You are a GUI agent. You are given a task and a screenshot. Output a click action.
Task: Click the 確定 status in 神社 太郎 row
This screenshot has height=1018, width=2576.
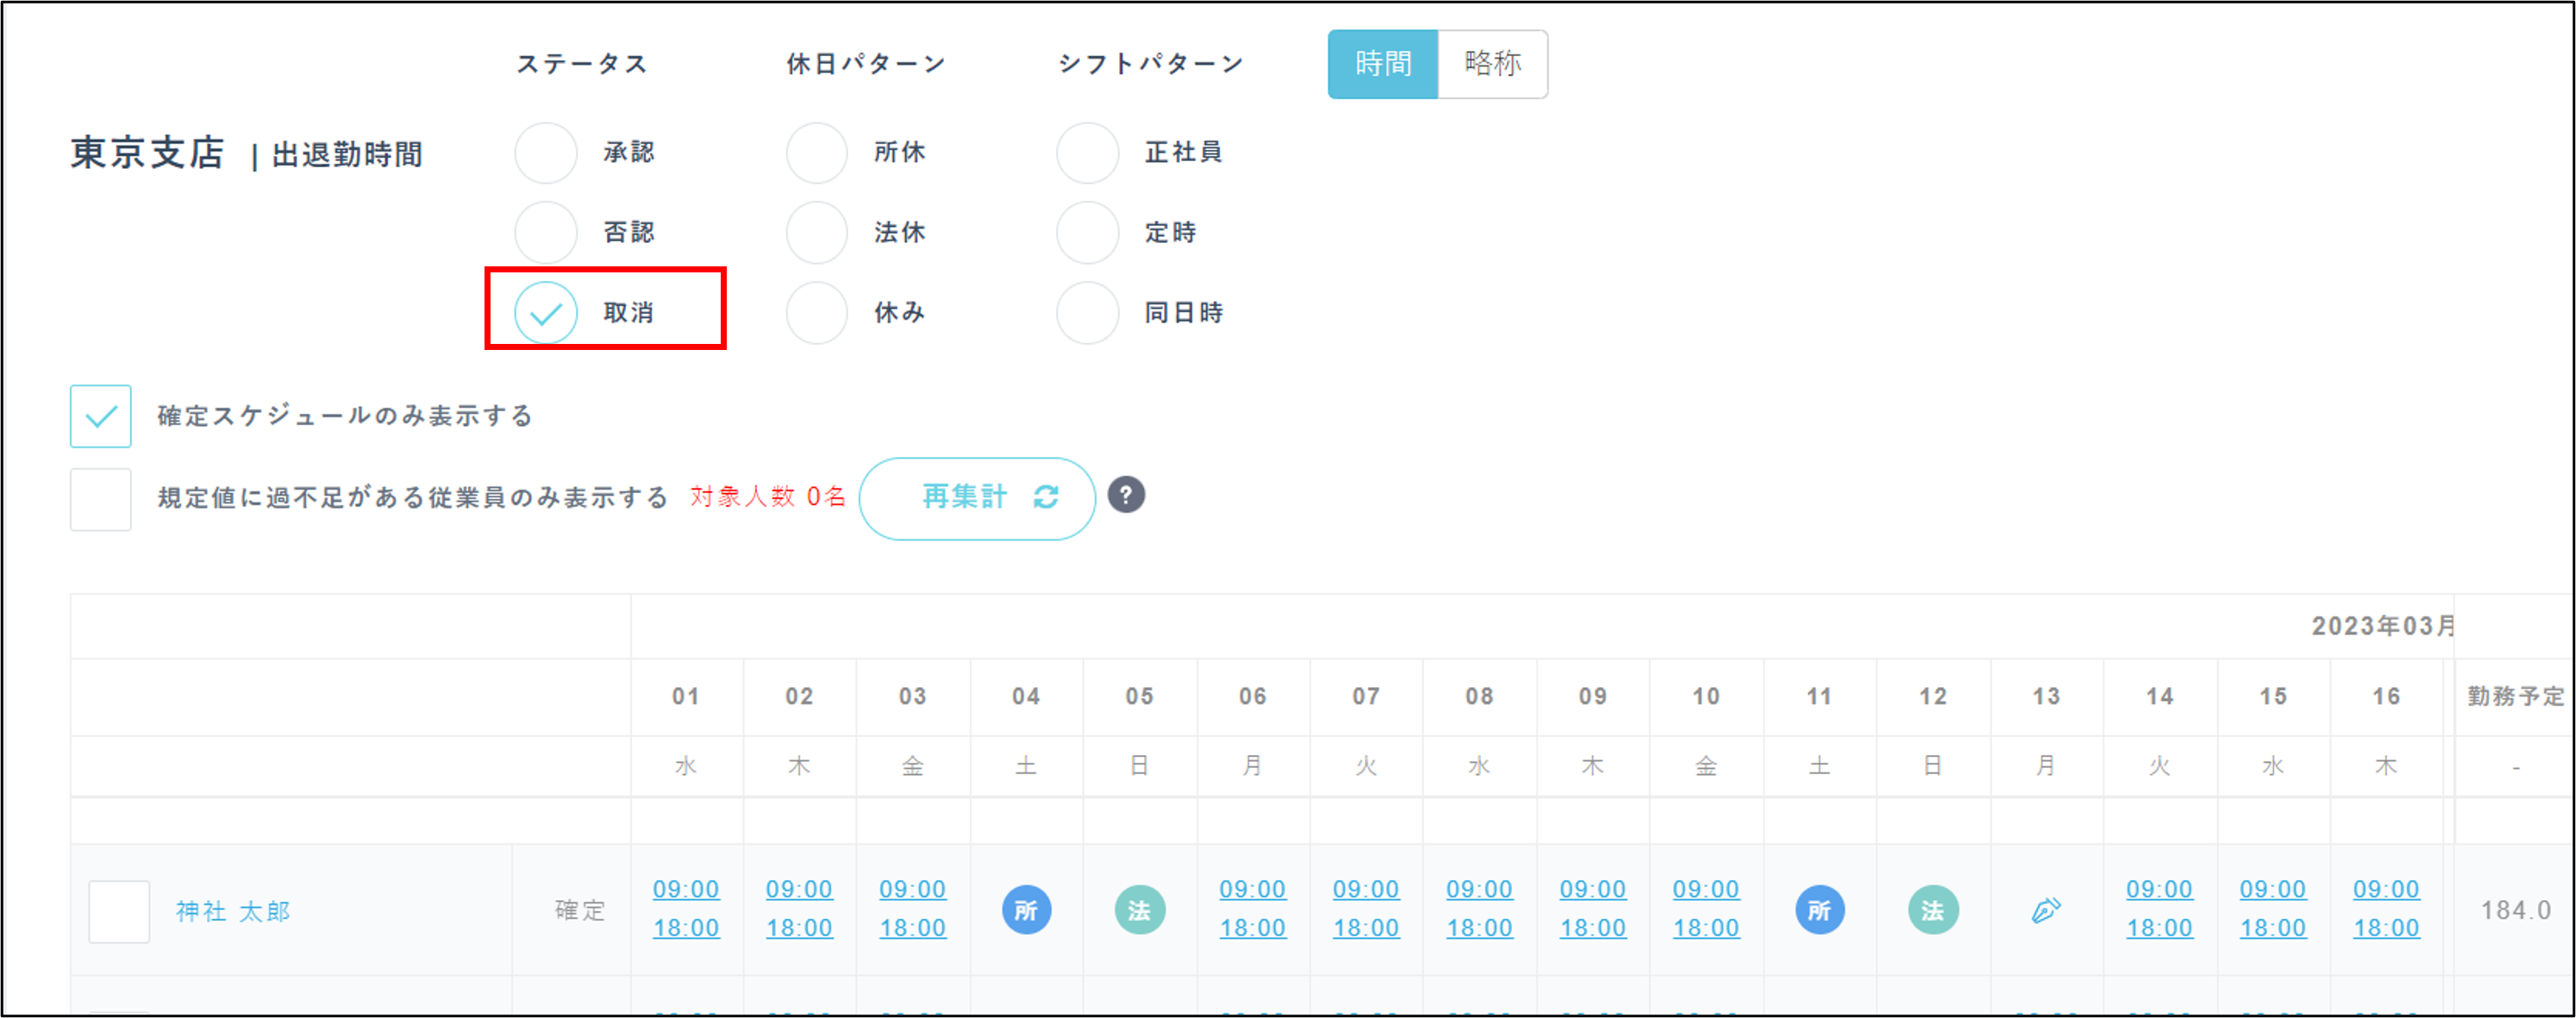coord(580,910)
